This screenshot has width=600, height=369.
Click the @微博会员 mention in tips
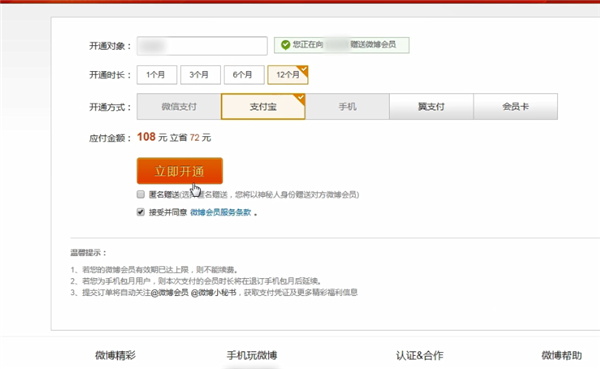click(170, 293)
